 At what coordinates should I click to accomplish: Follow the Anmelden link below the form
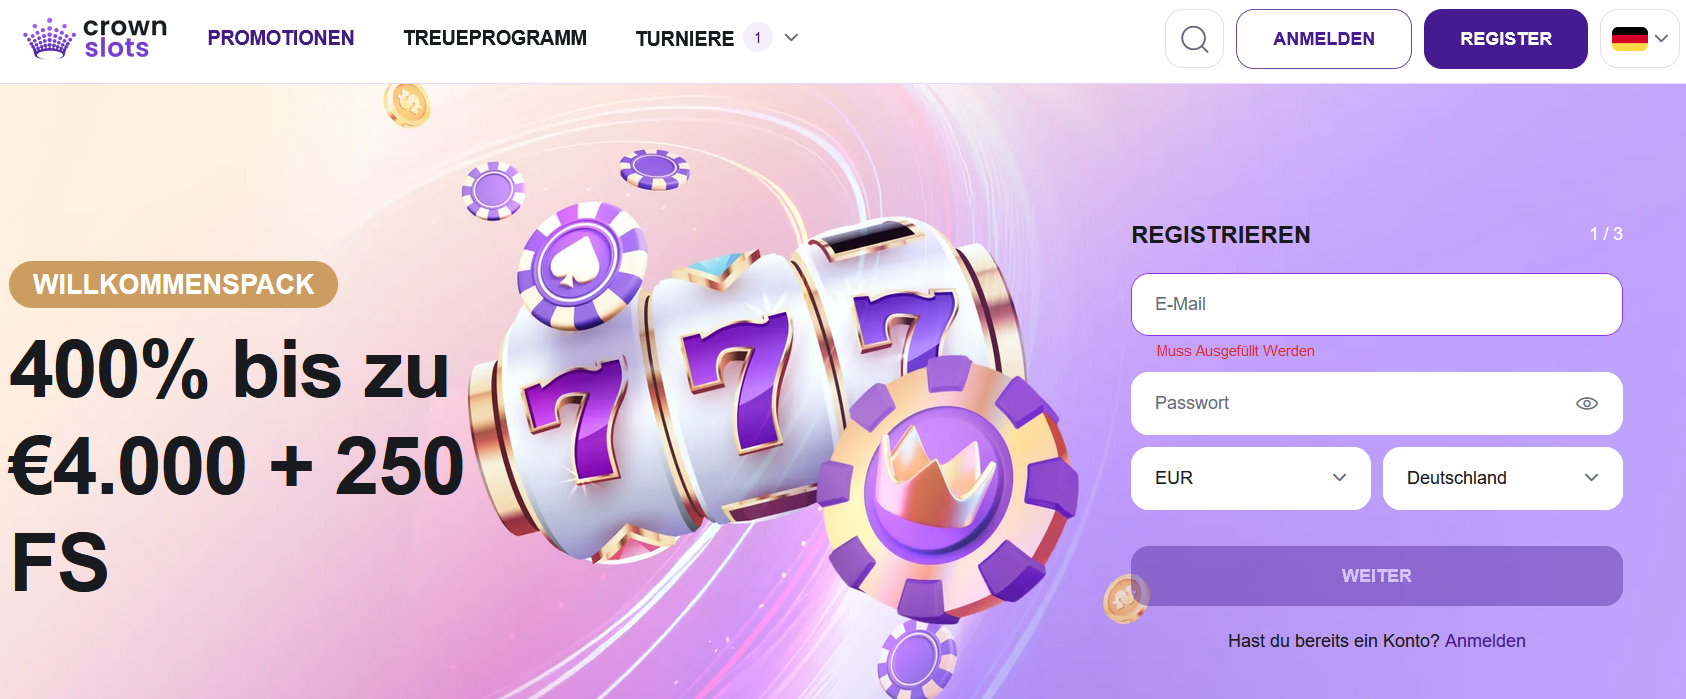click(x=1485, y=641)
